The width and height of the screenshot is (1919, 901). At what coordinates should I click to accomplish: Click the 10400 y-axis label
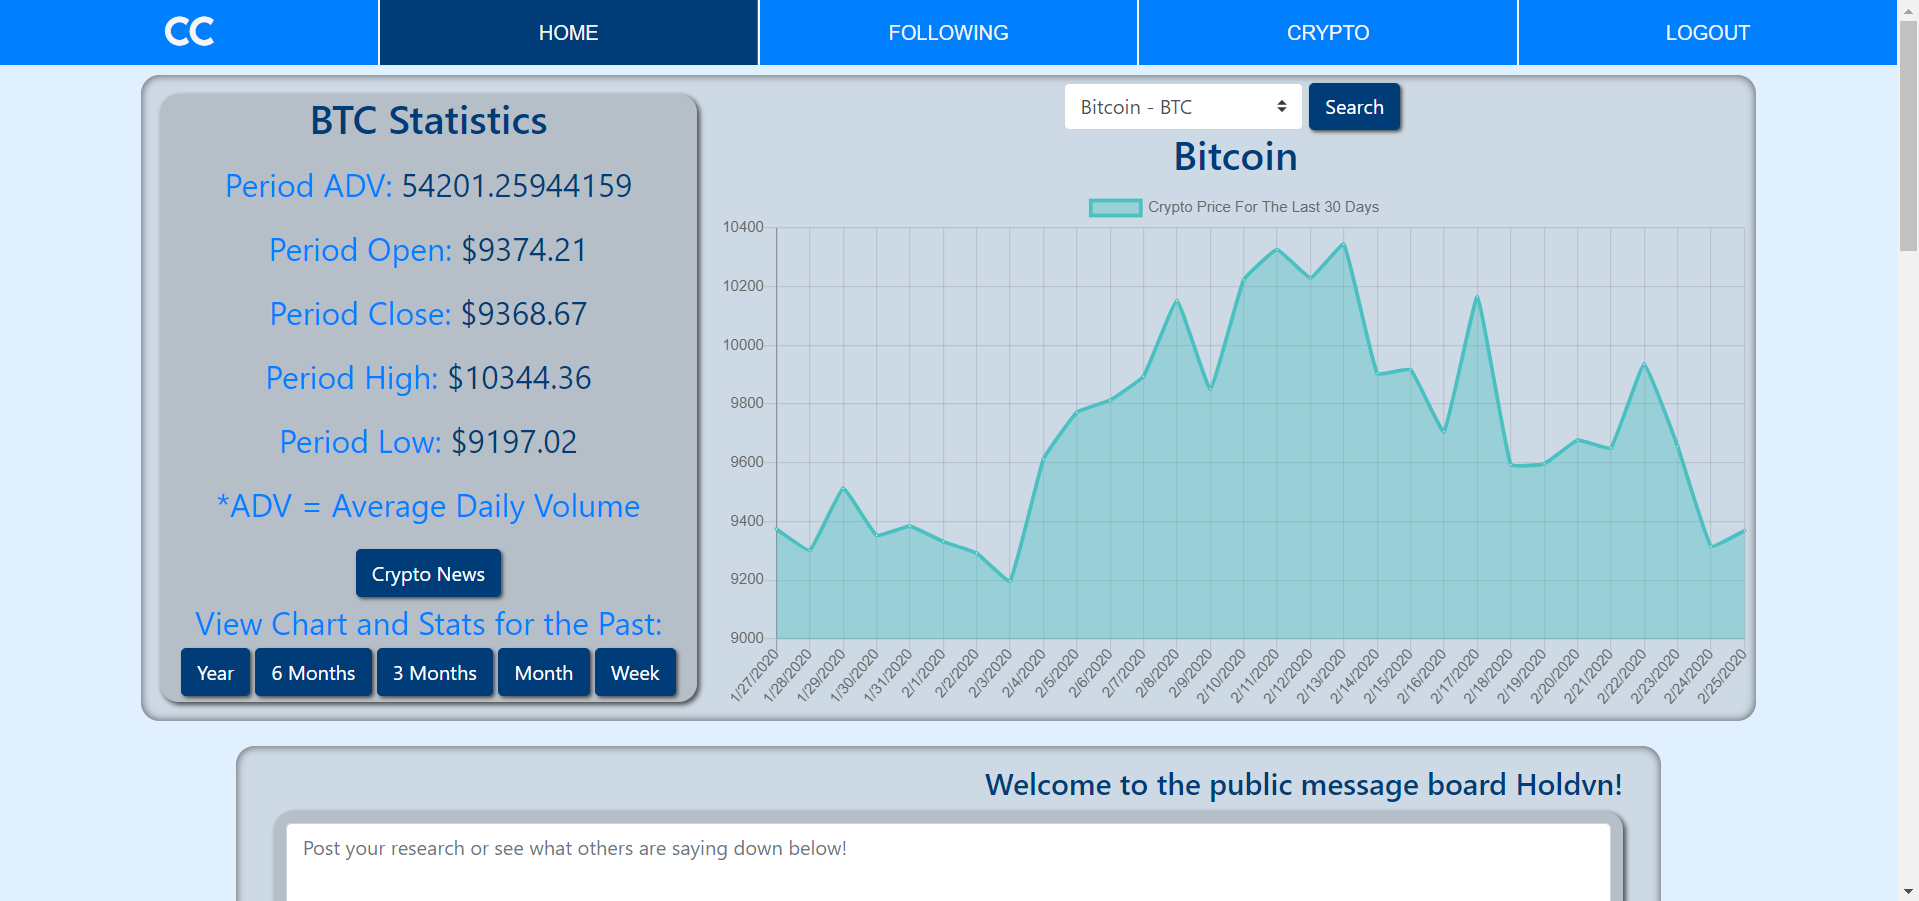[x=743, y=227]
